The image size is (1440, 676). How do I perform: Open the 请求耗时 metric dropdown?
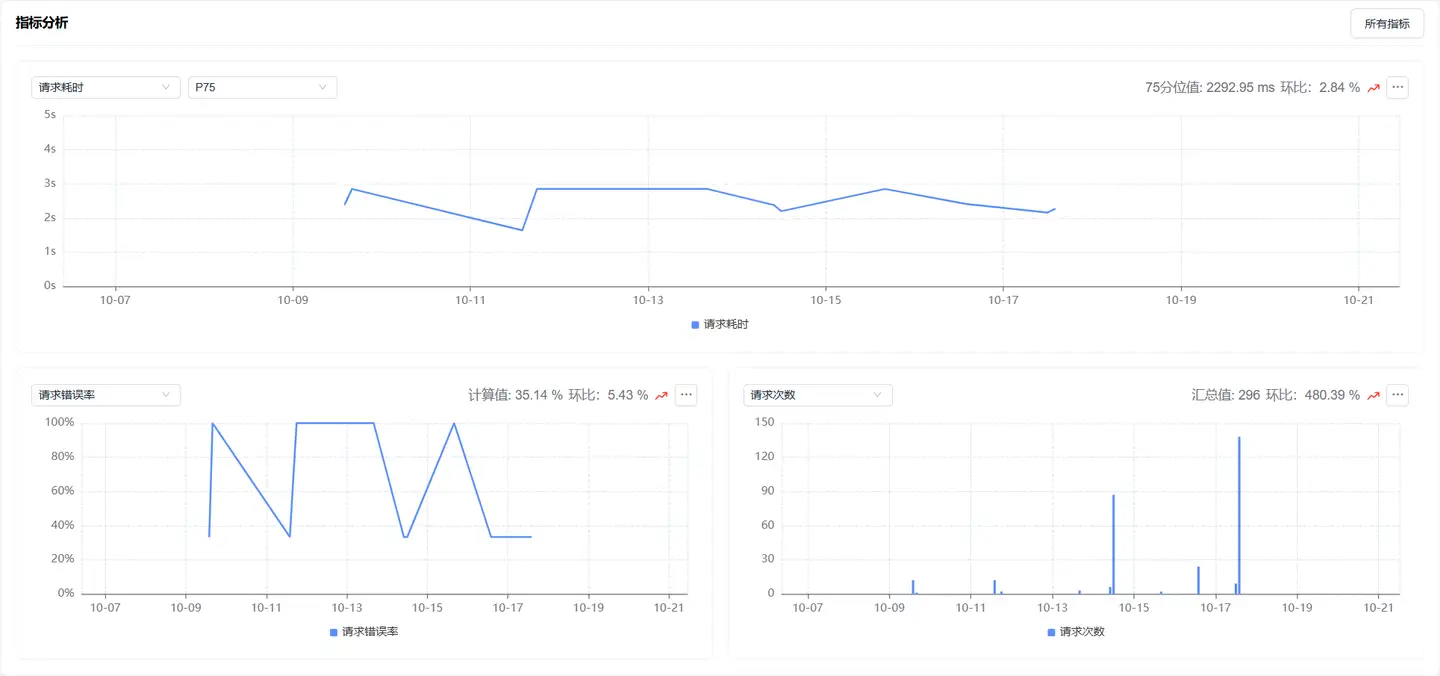(x=105, y=87)
